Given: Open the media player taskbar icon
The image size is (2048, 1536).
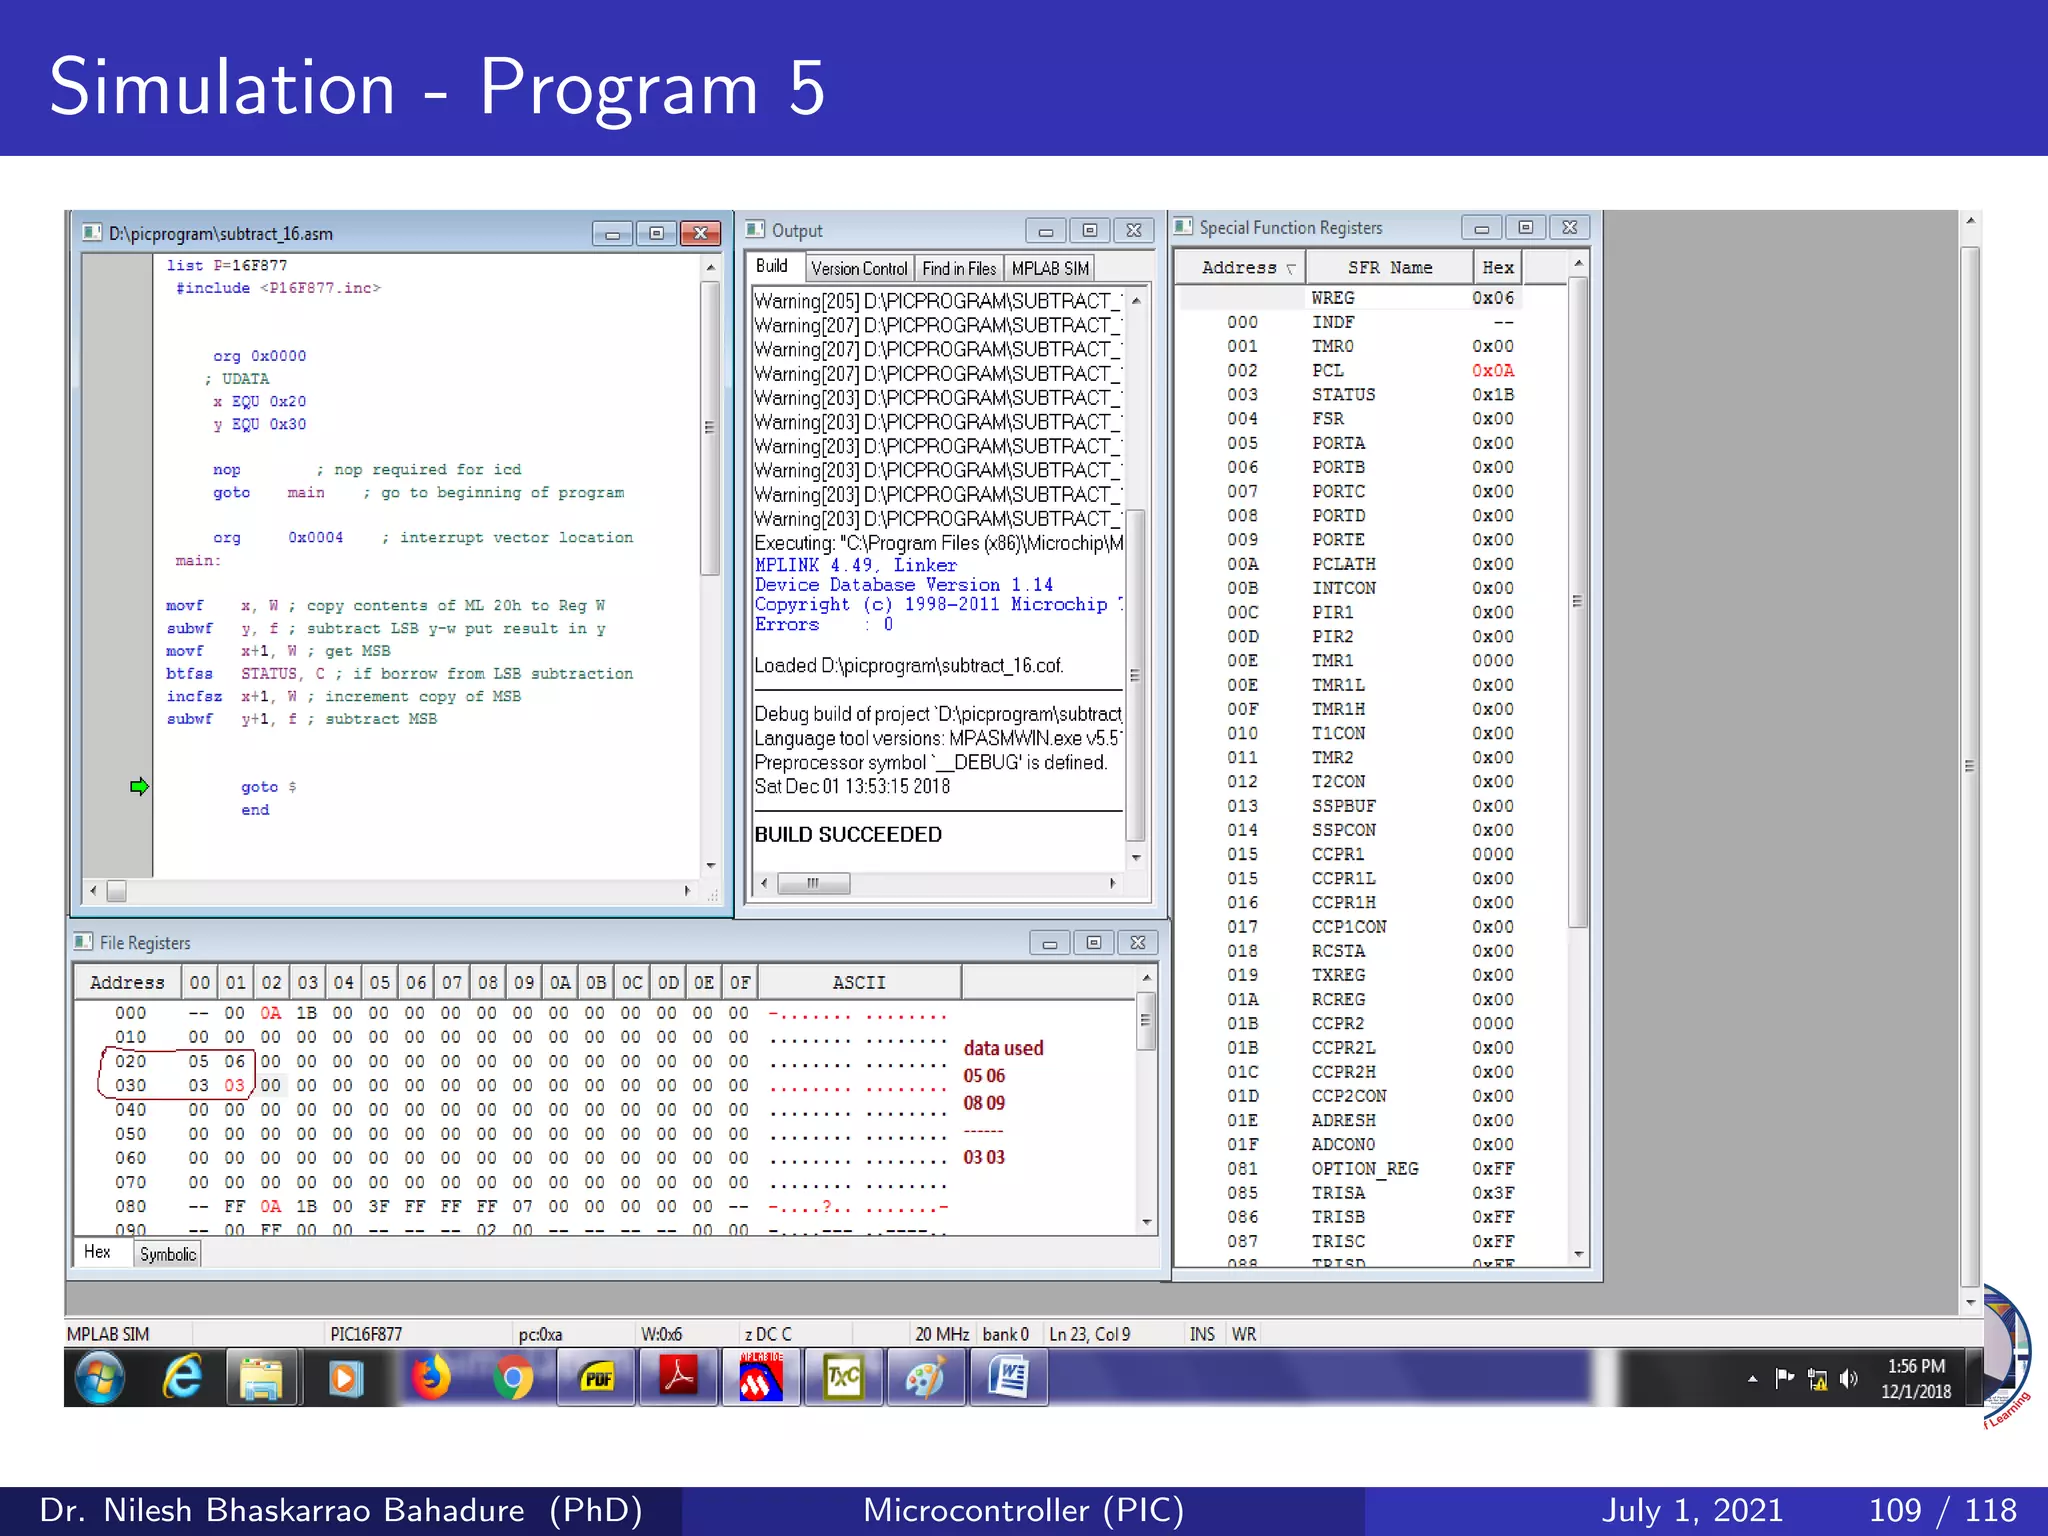Looking at the screenshot, I should (x=345, y=1378).
